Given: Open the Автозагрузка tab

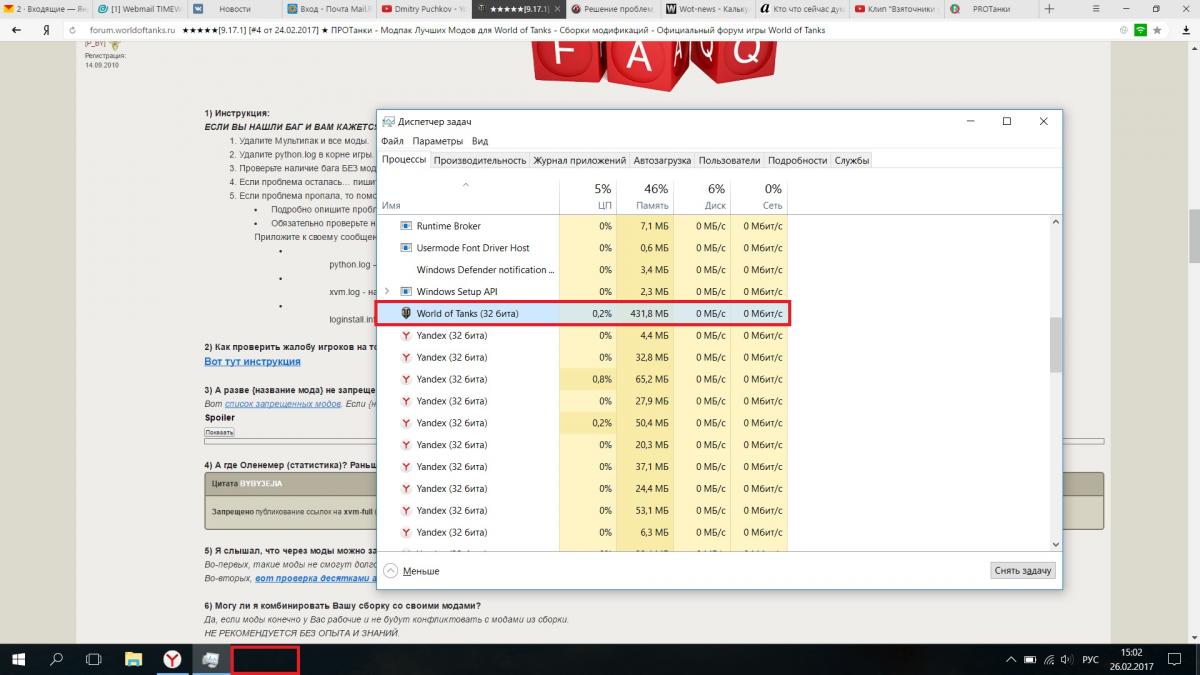Looking at the screenshot, I should pyautogui.click(x=663, y=160).
